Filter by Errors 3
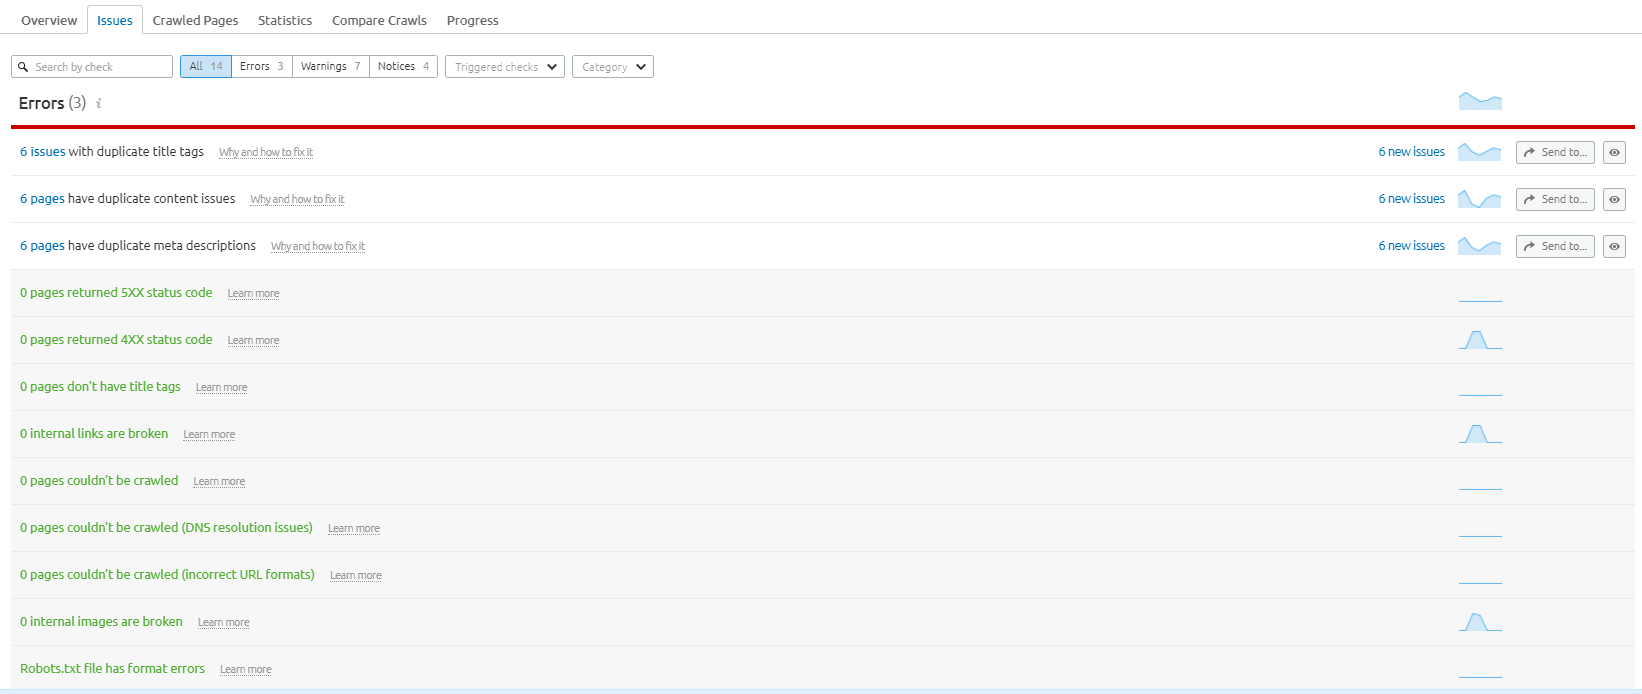Image resolution: width=1642 pixels, height=694 pixels. pos(262,66)
